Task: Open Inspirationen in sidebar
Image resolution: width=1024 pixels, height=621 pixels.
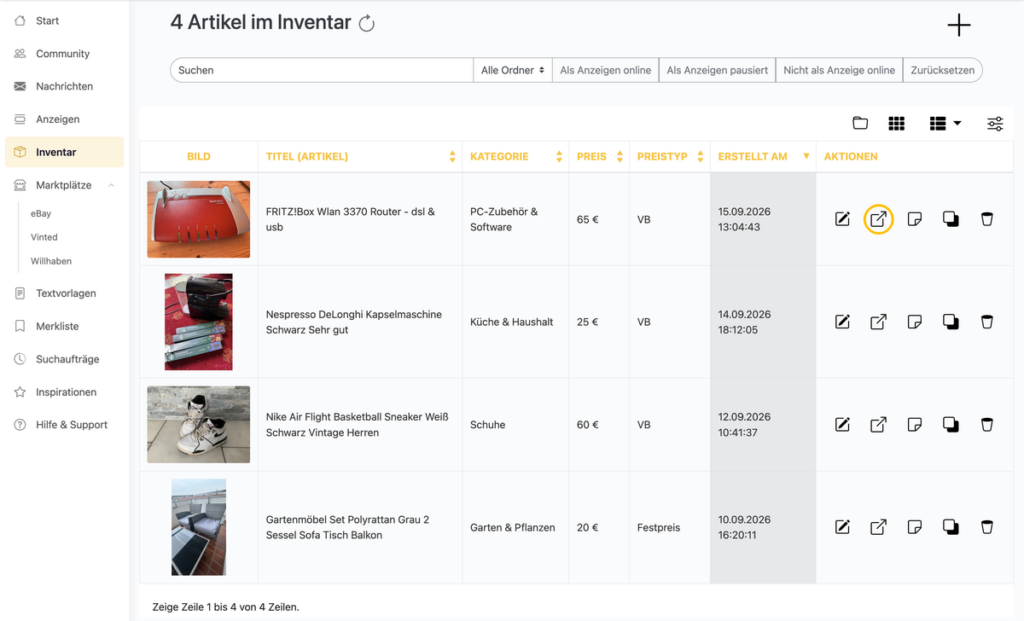Action: point(64,392)
